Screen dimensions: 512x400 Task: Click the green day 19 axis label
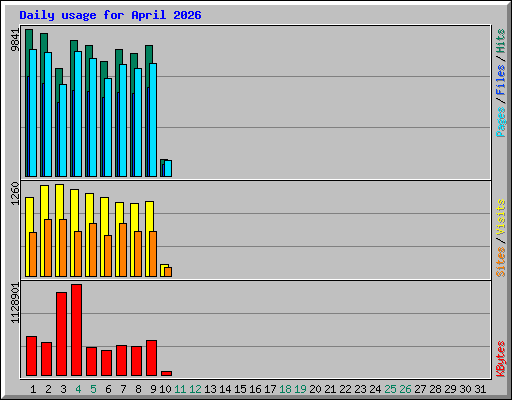click(300, 389)
